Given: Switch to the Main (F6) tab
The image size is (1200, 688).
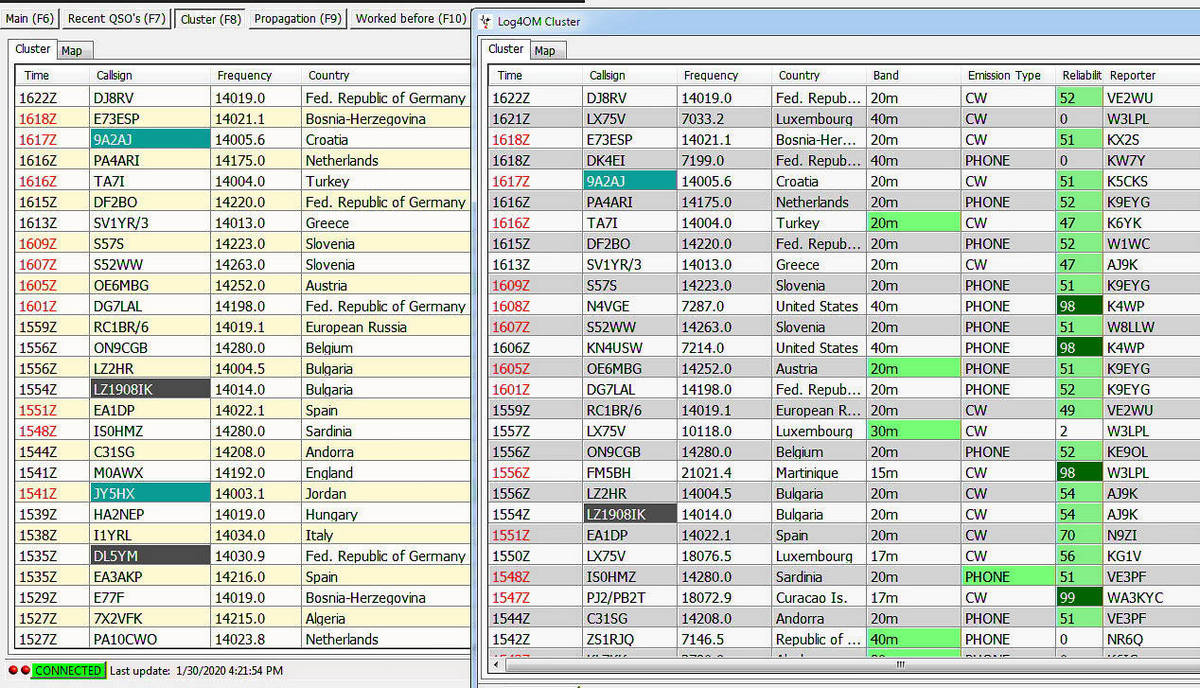Looking at the screenshot, I should 30,18.
